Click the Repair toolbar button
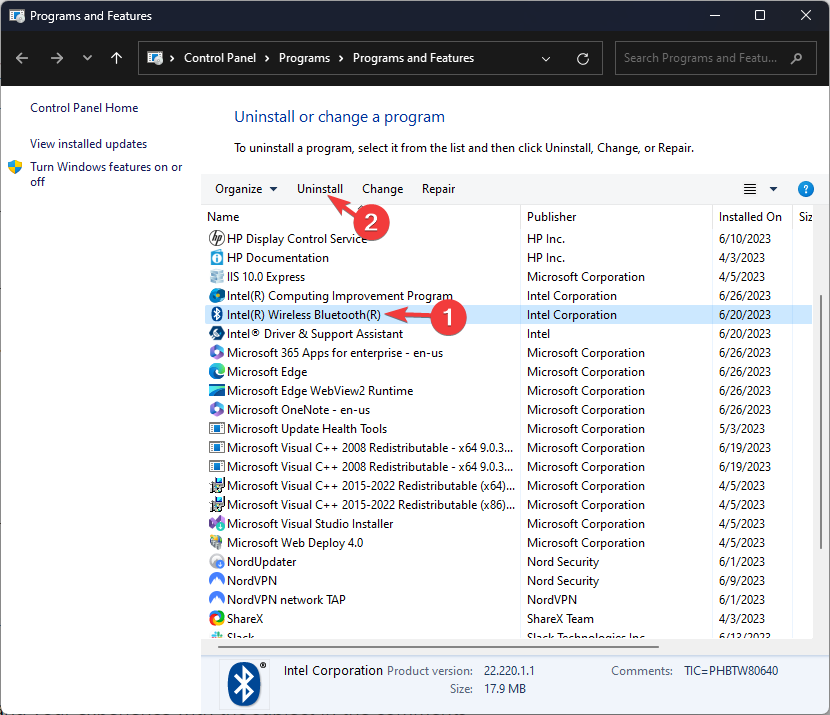830x715 pixels. [x=438, y=189]
